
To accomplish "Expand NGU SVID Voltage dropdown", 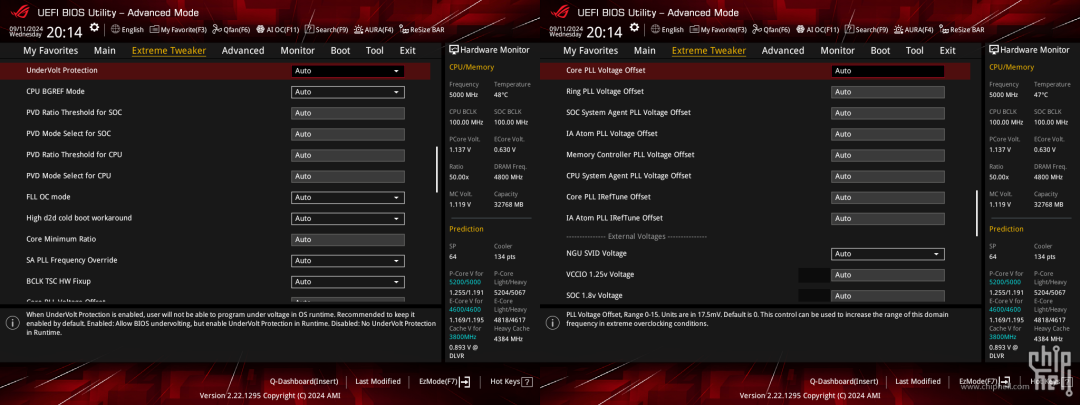I will (x=887, y=254).
